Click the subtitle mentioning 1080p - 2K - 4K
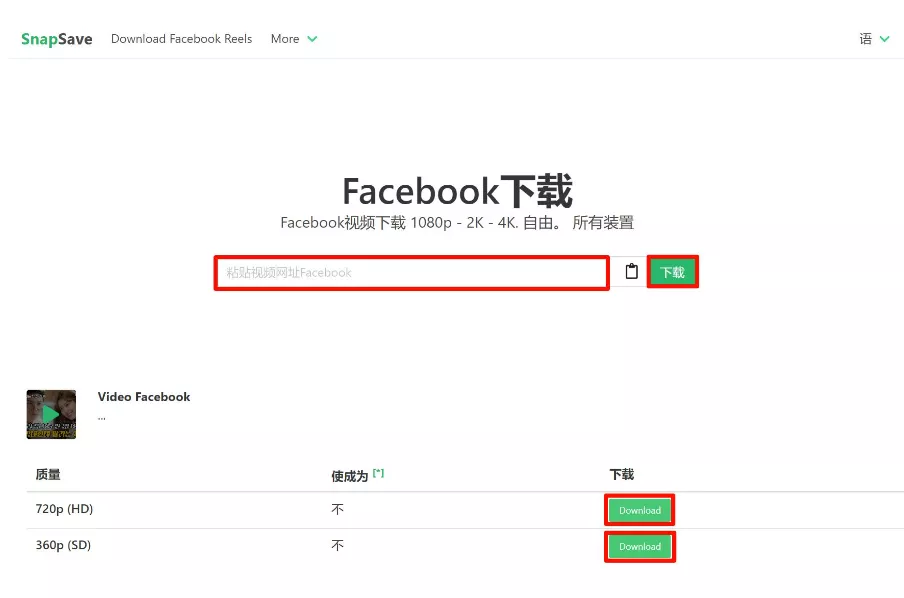Viewport: 904px width, 598px height. click(x=457, y=223)
